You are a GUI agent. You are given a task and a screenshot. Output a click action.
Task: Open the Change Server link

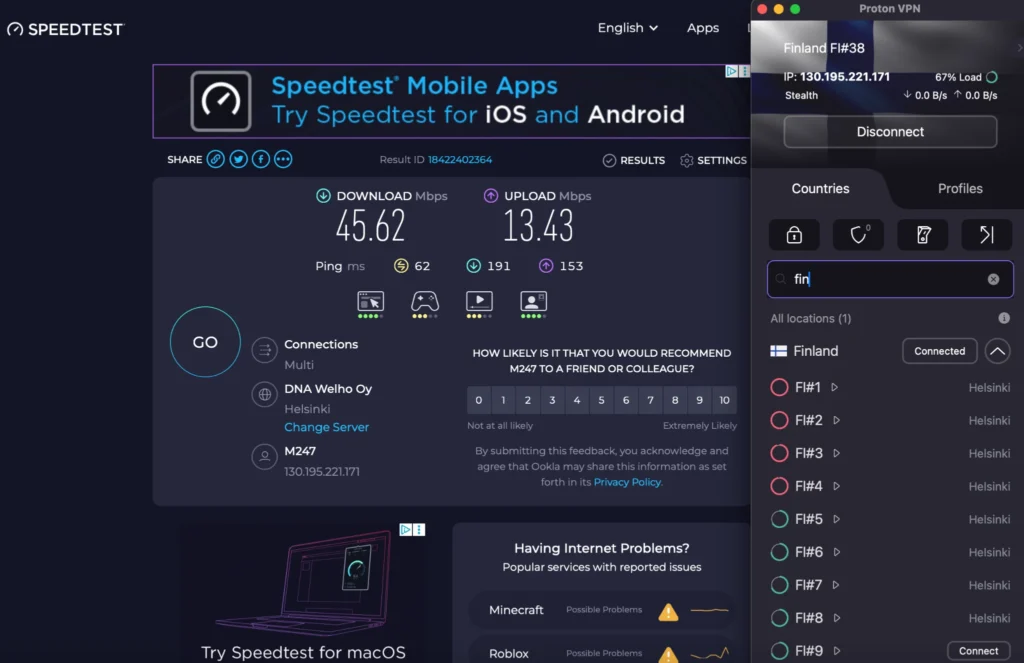click(x=326, y=426)
